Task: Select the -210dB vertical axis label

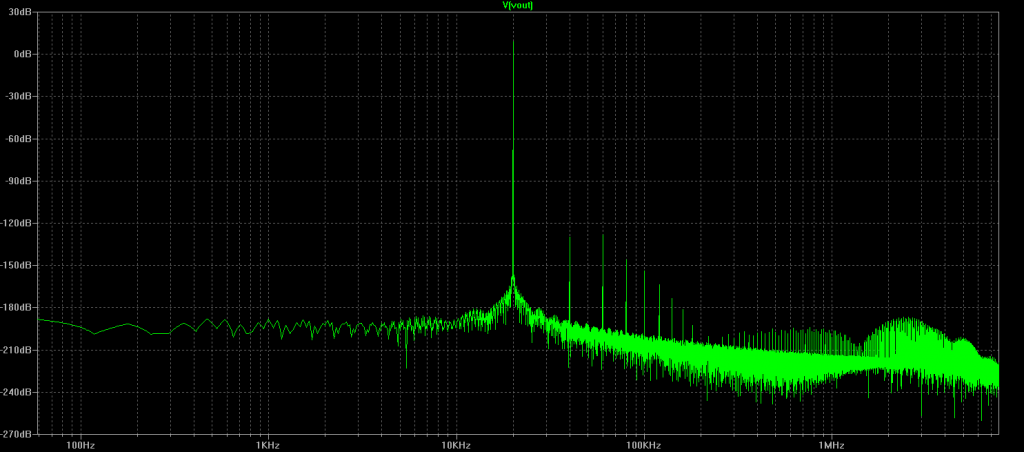Action: coord(19,350)
